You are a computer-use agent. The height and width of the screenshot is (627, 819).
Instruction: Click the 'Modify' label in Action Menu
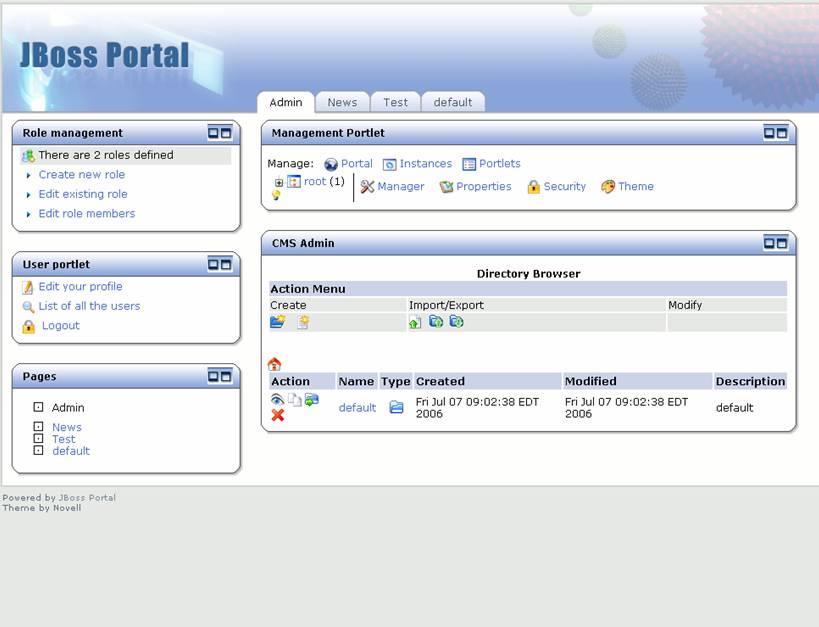[685, 305]
